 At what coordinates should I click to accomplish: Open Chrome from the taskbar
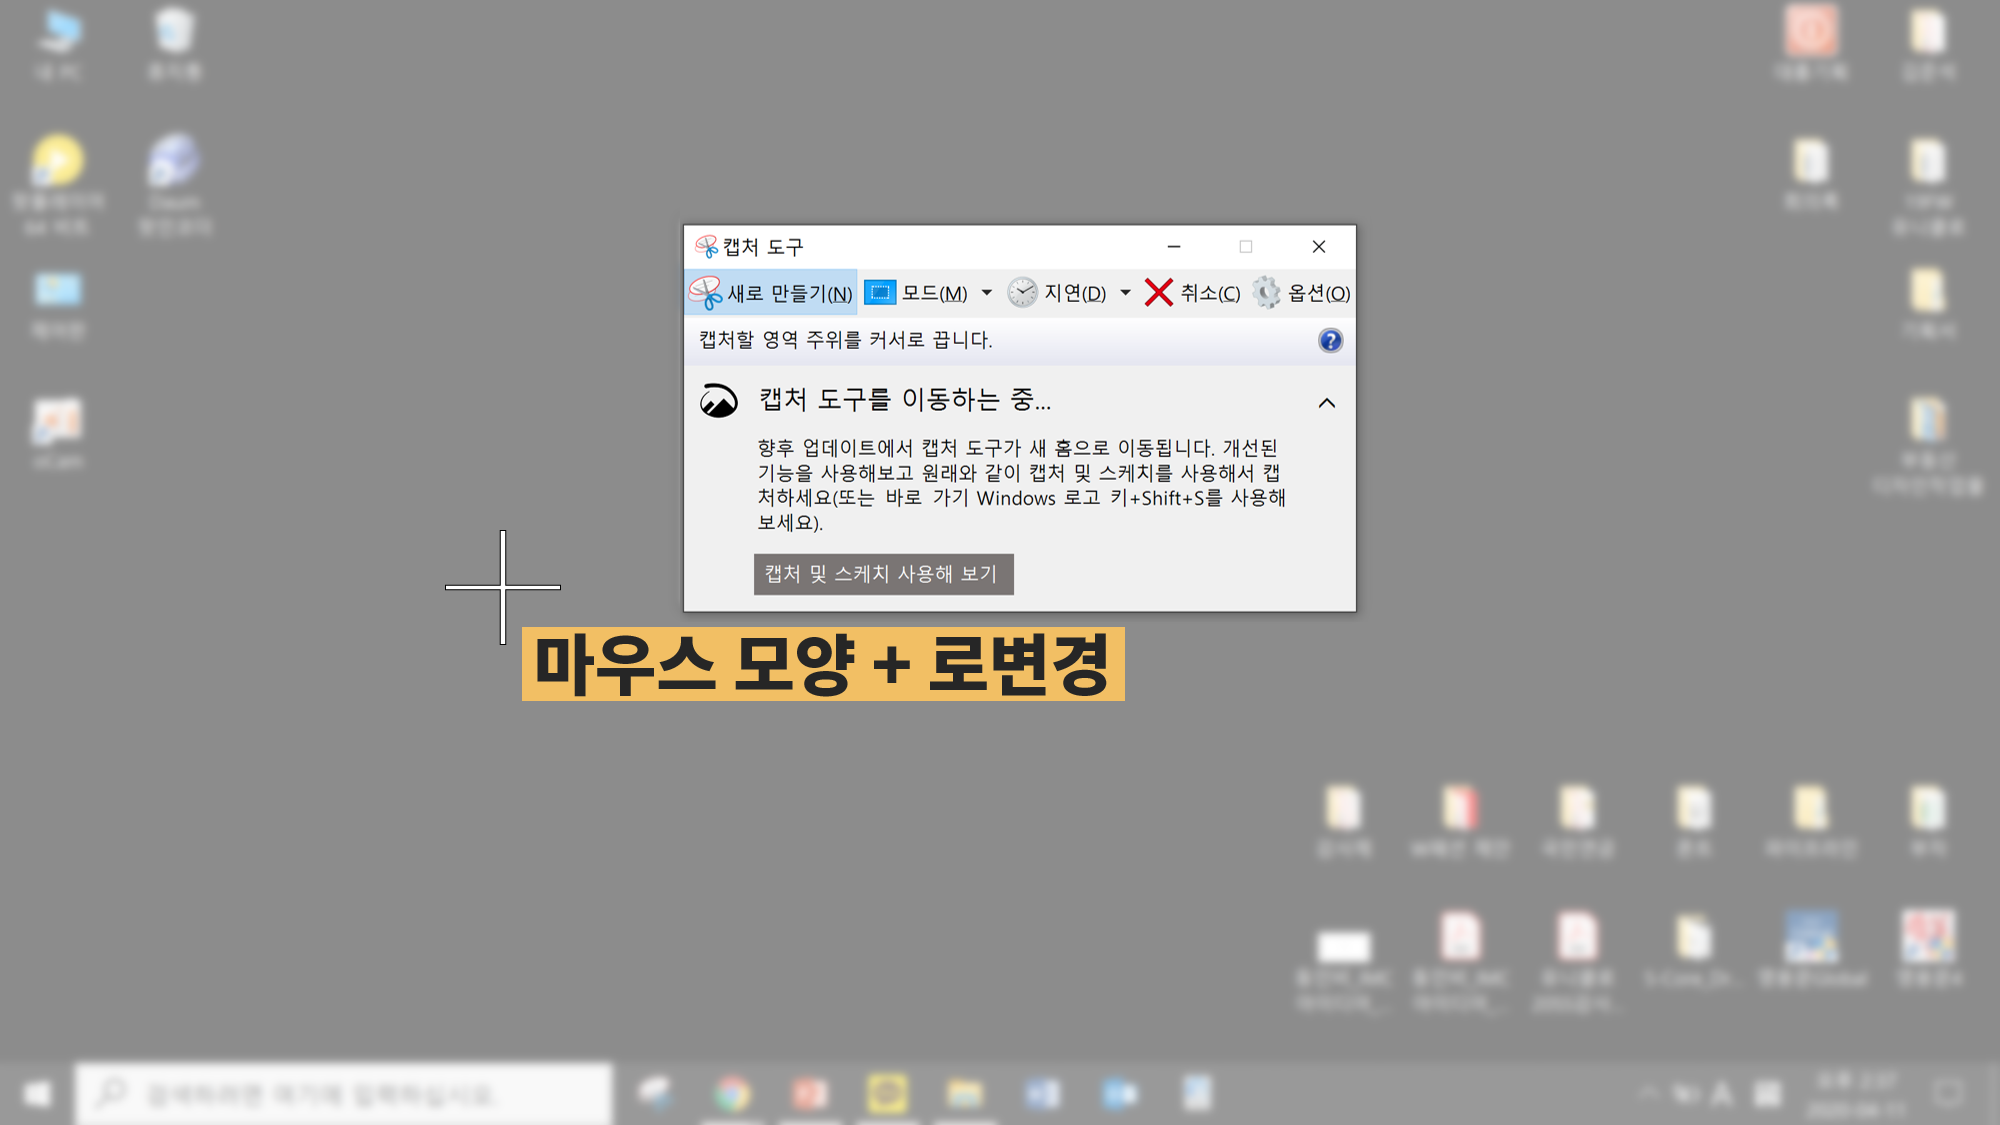(732, 1094)
